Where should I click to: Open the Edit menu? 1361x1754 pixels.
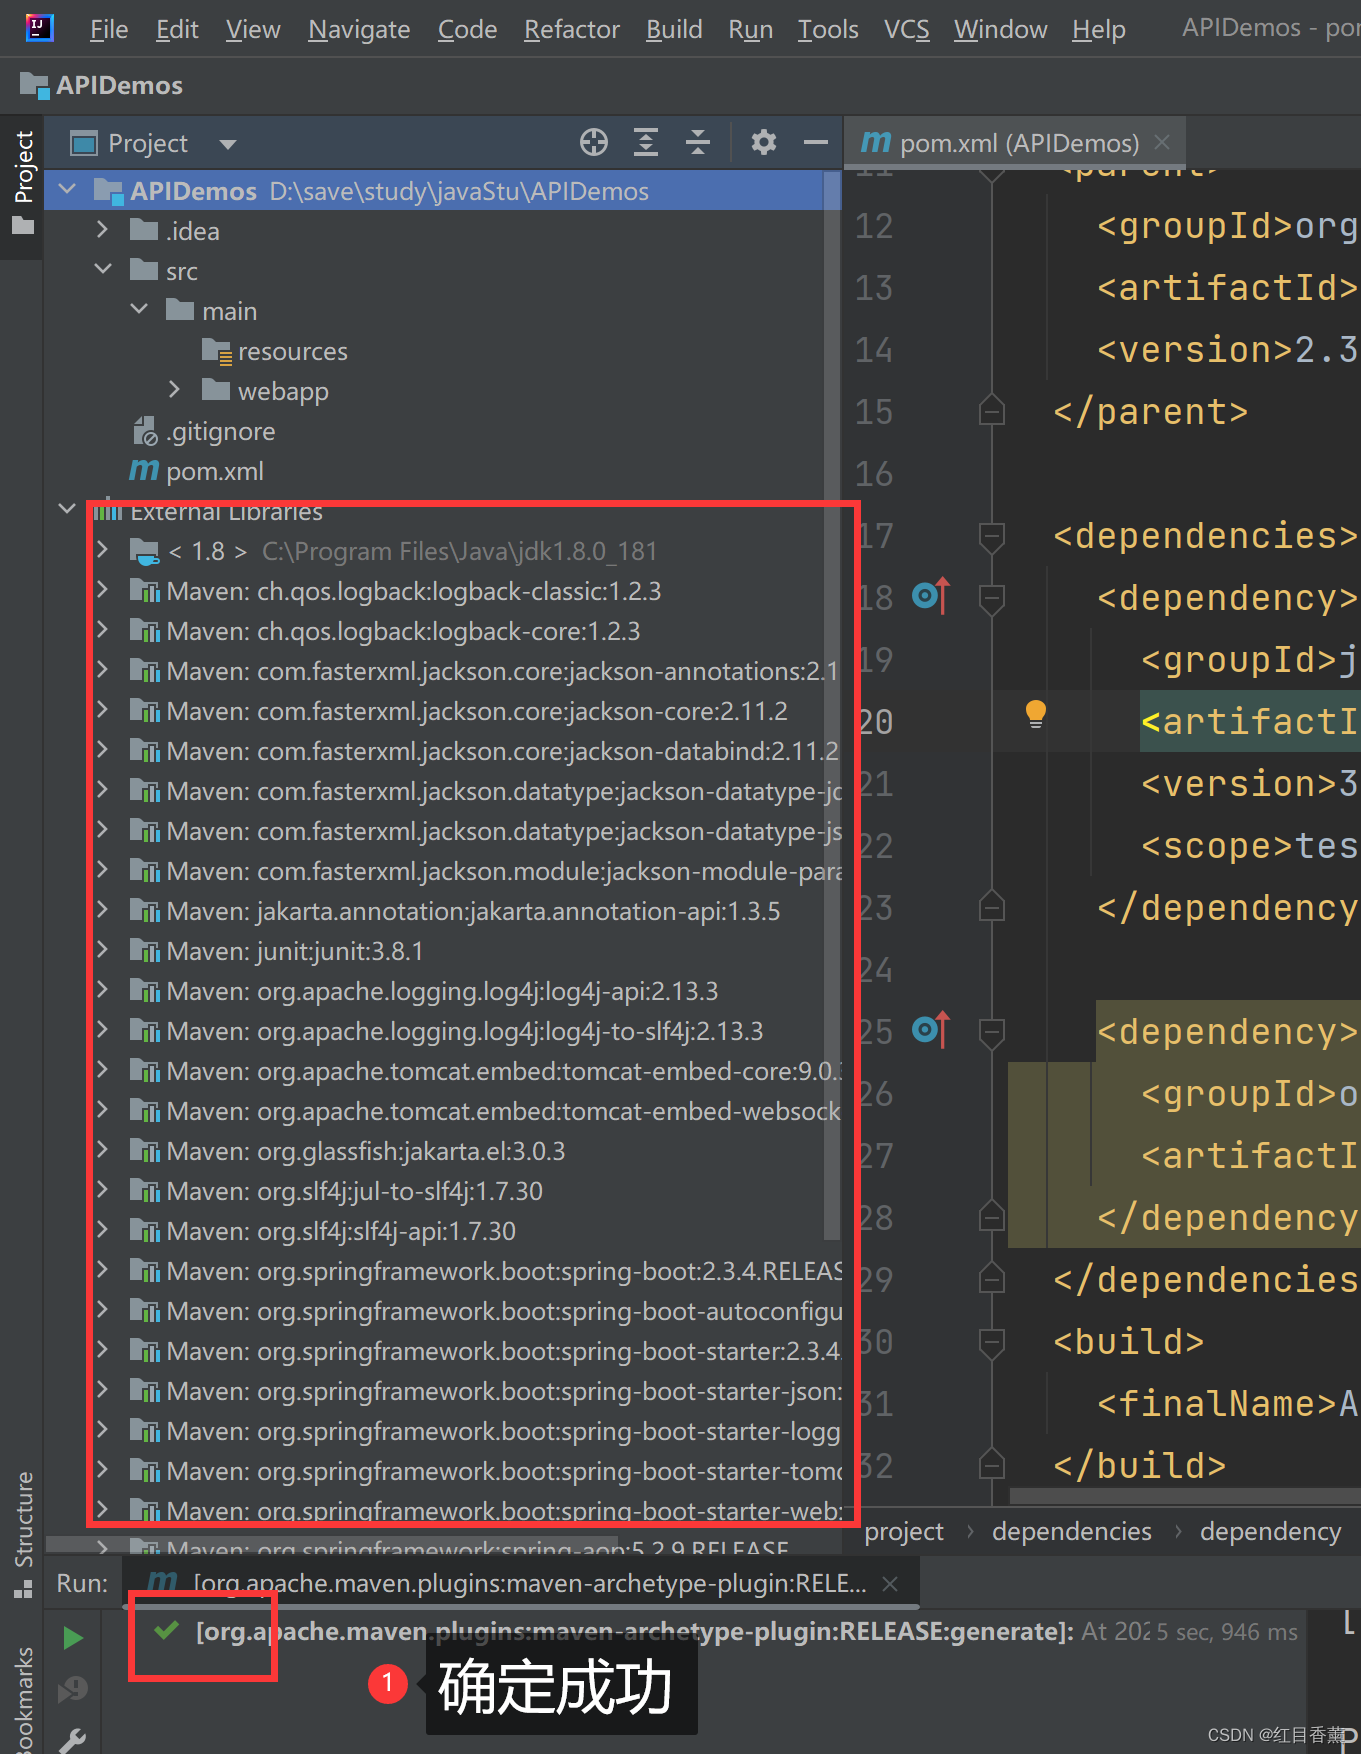tap(177, 29)
